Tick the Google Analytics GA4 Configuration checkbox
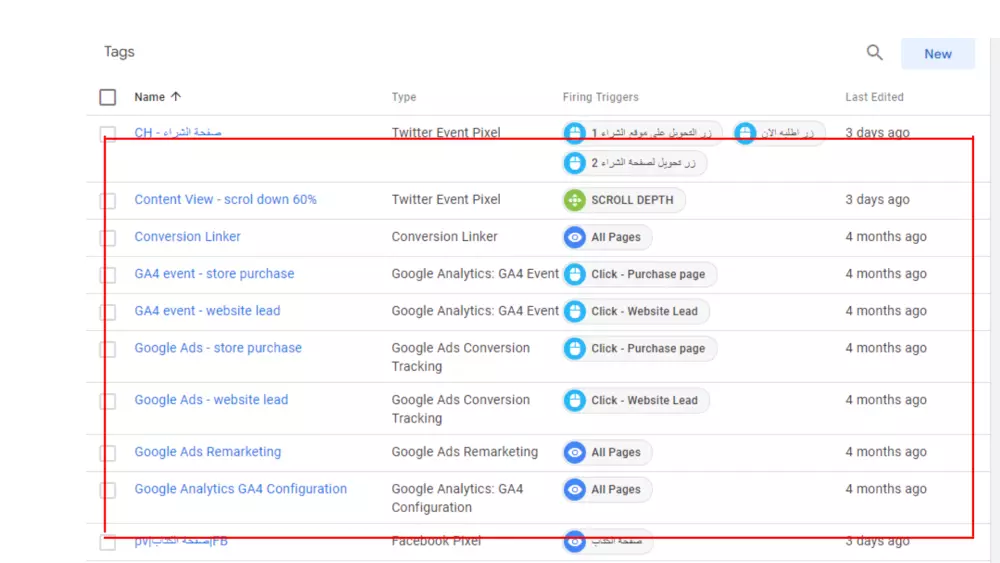 (108, 490)
